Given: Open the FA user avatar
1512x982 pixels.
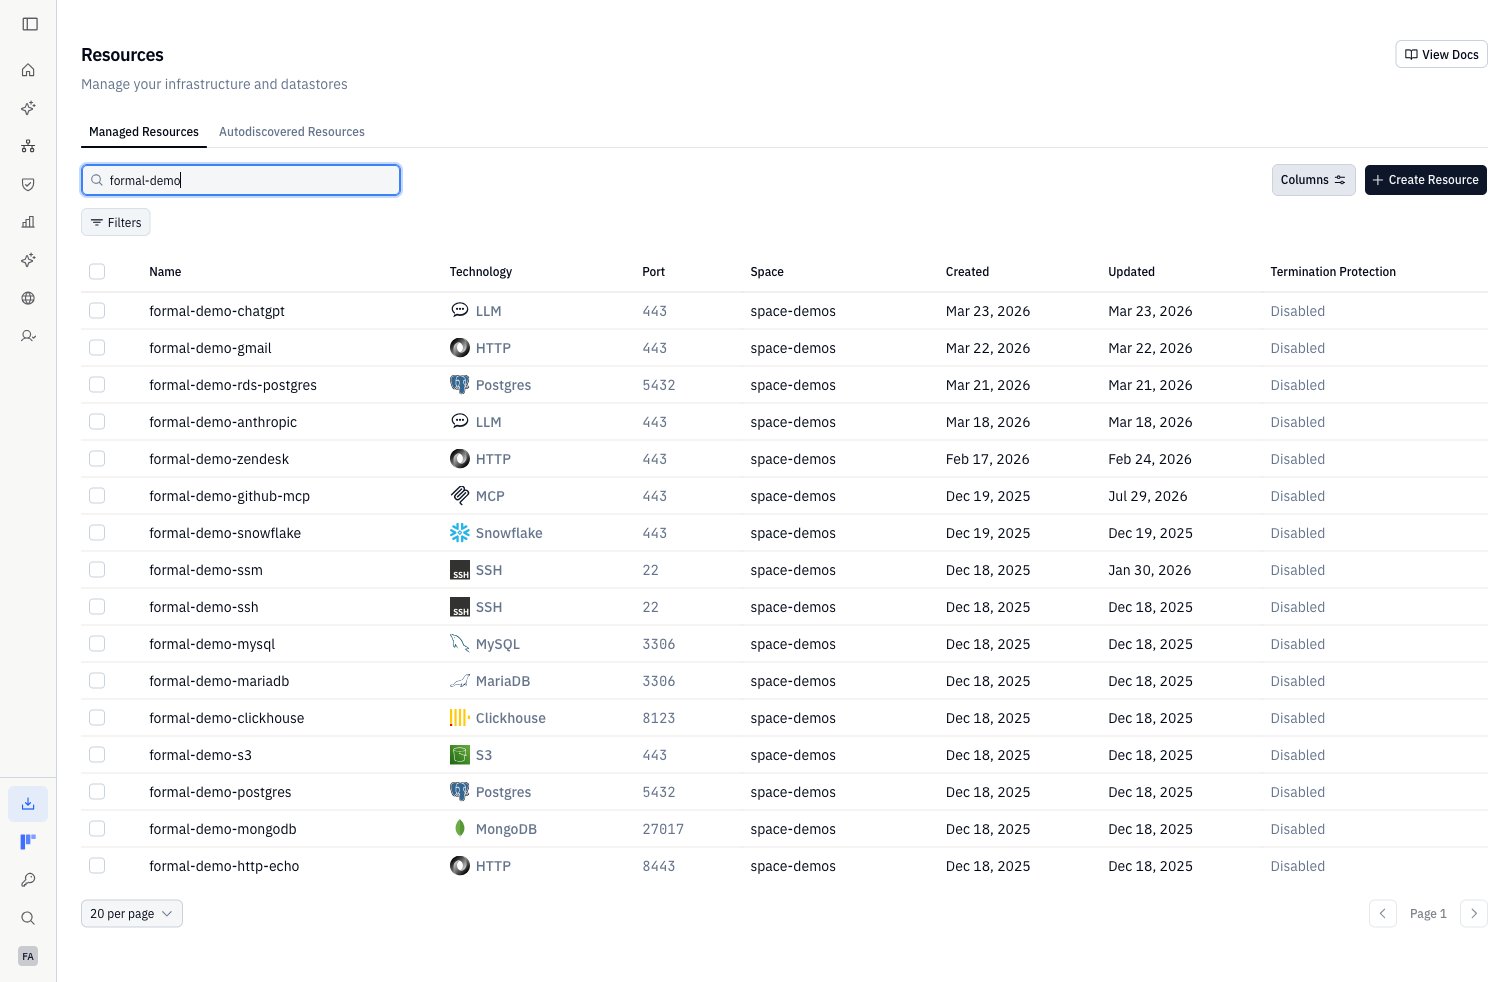Looking at the screenshot, I should click(28, 956).
